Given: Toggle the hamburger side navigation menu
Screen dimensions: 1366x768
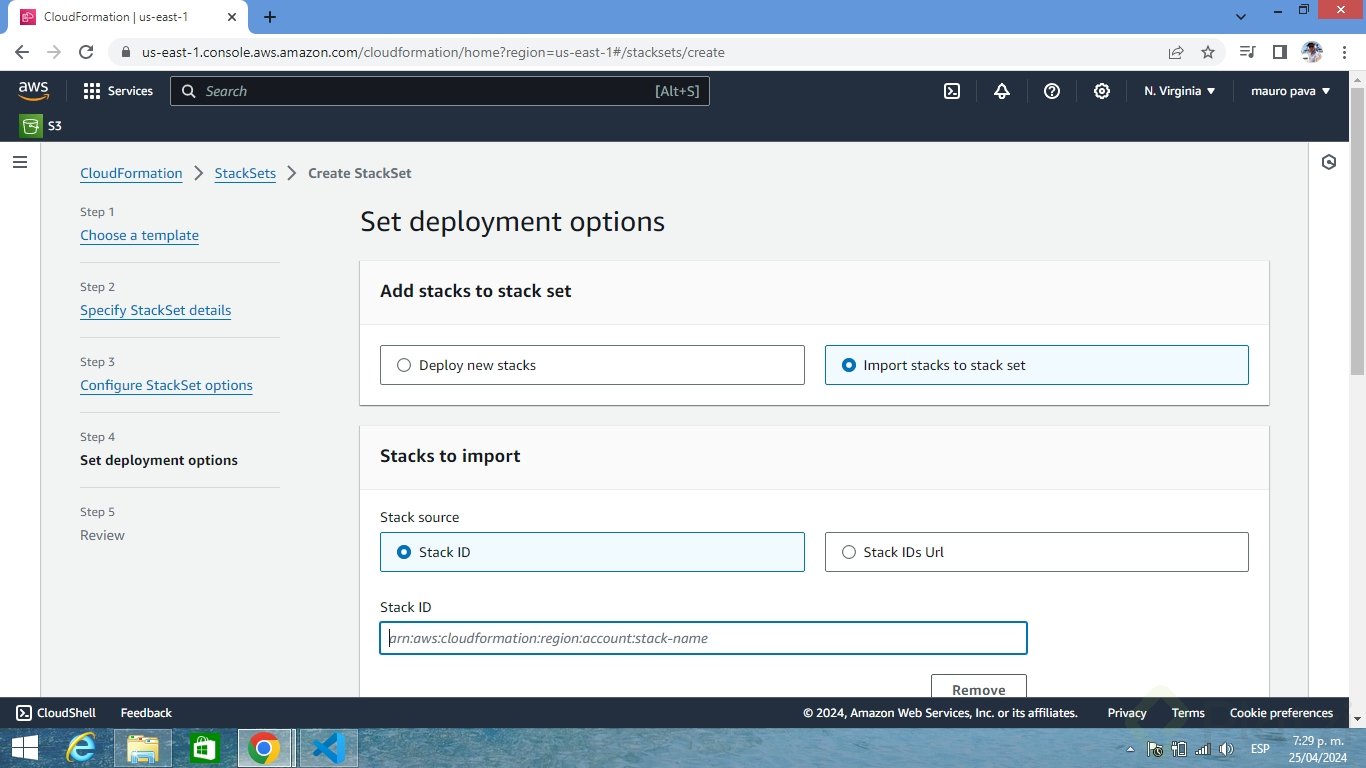Looking at the screenshot, I should click(x=20, y=162).
